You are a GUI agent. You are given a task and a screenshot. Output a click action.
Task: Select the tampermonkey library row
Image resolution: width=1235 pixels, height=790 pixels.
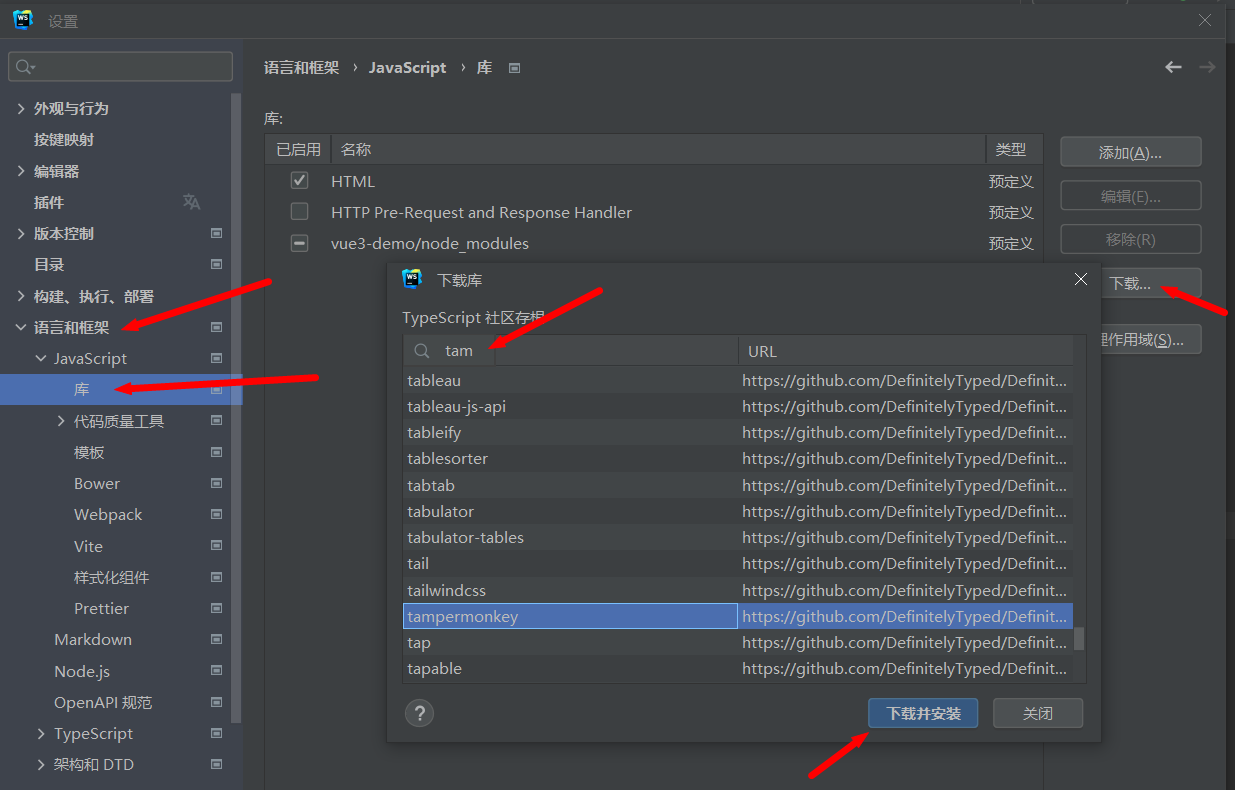point(738,616)
